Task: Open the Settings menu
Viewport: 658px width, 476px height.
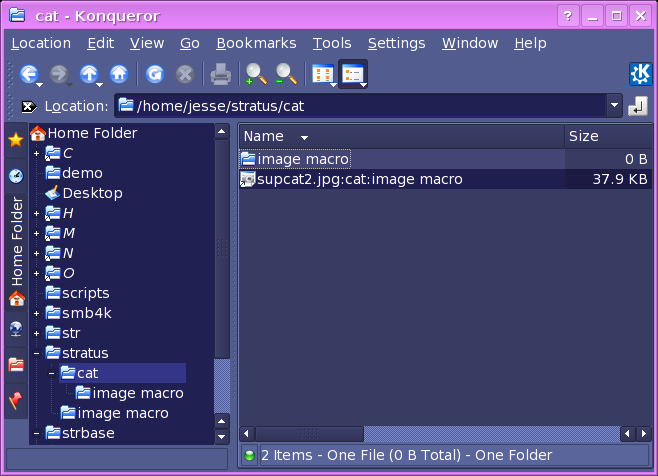Action: (397, 43)
